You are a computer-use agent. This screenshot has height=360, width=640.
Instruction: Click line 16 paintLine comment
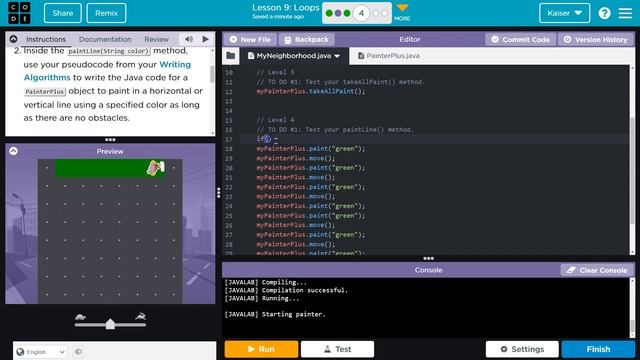[x=335, y=130]
